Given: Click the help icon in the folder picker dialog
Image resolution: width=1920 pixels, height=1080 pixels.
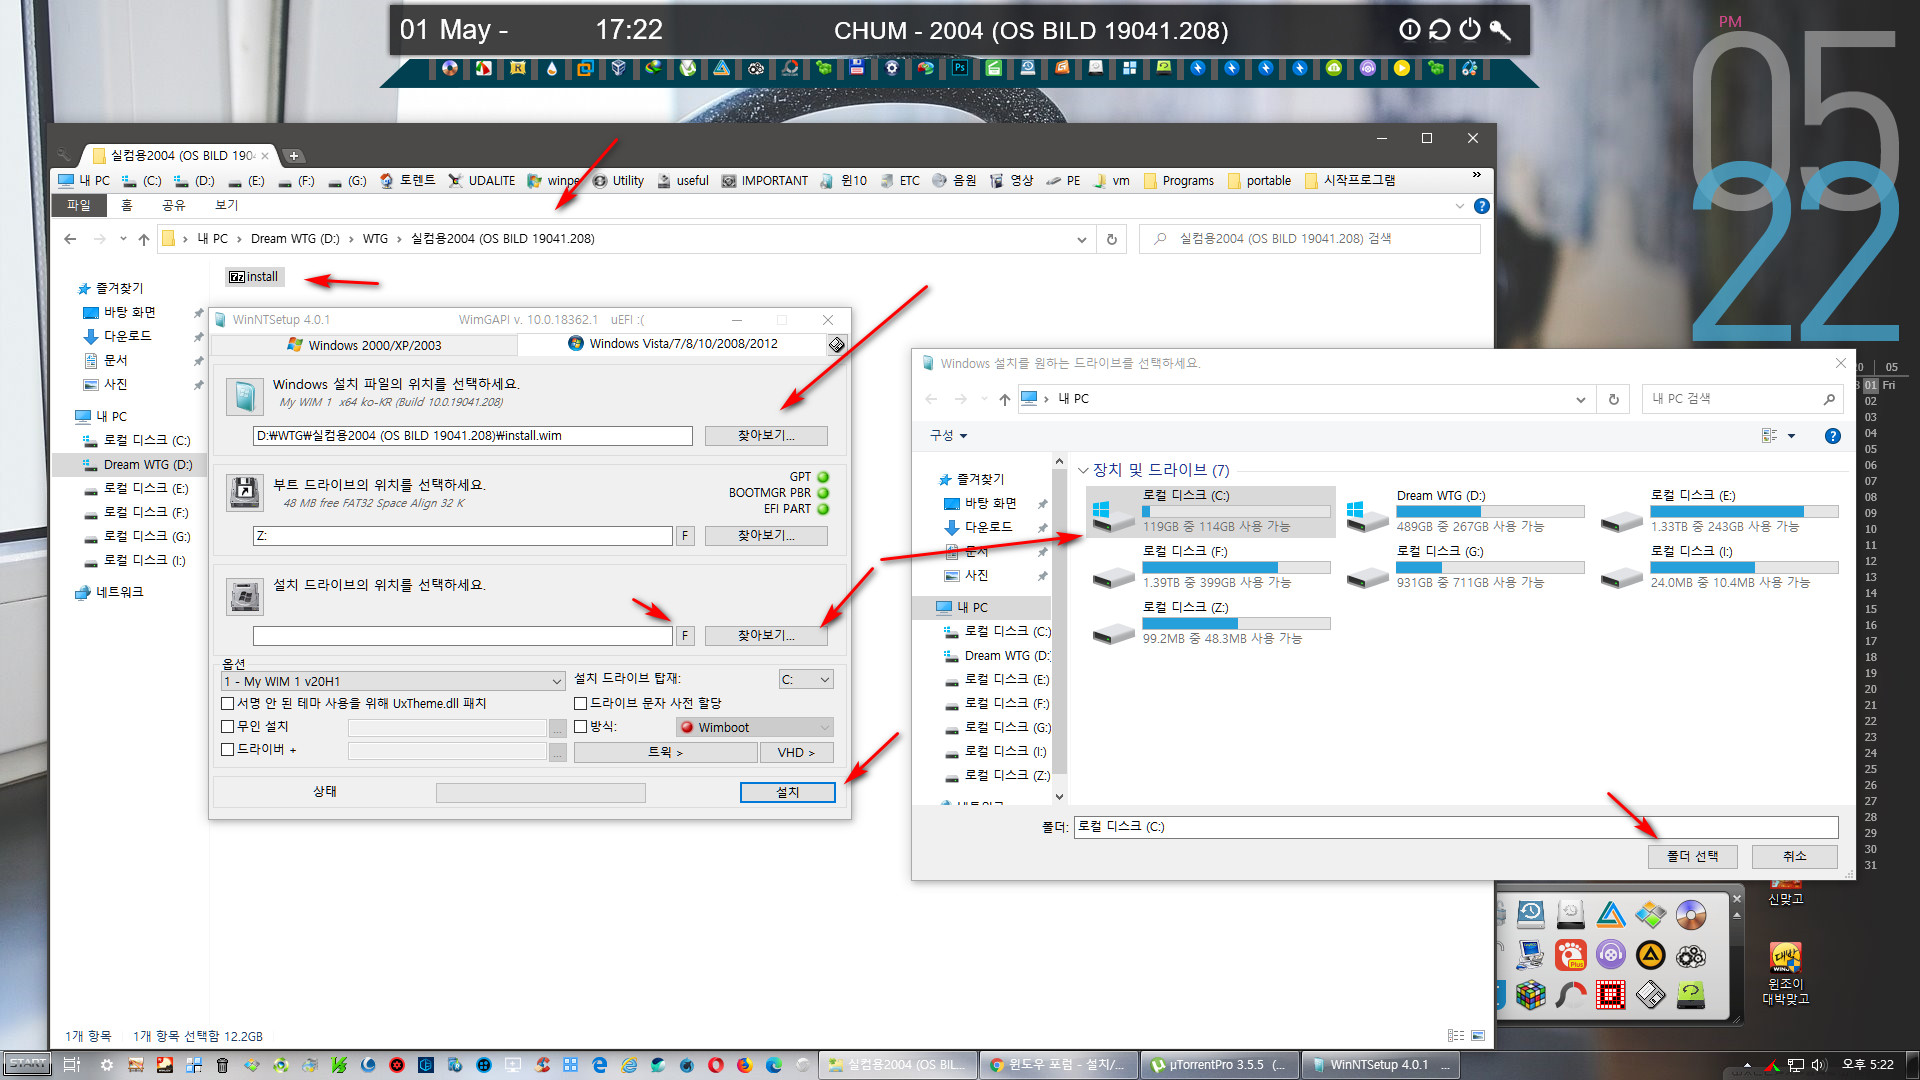Looking at the screenshot, I should [x=1832, y=436].
